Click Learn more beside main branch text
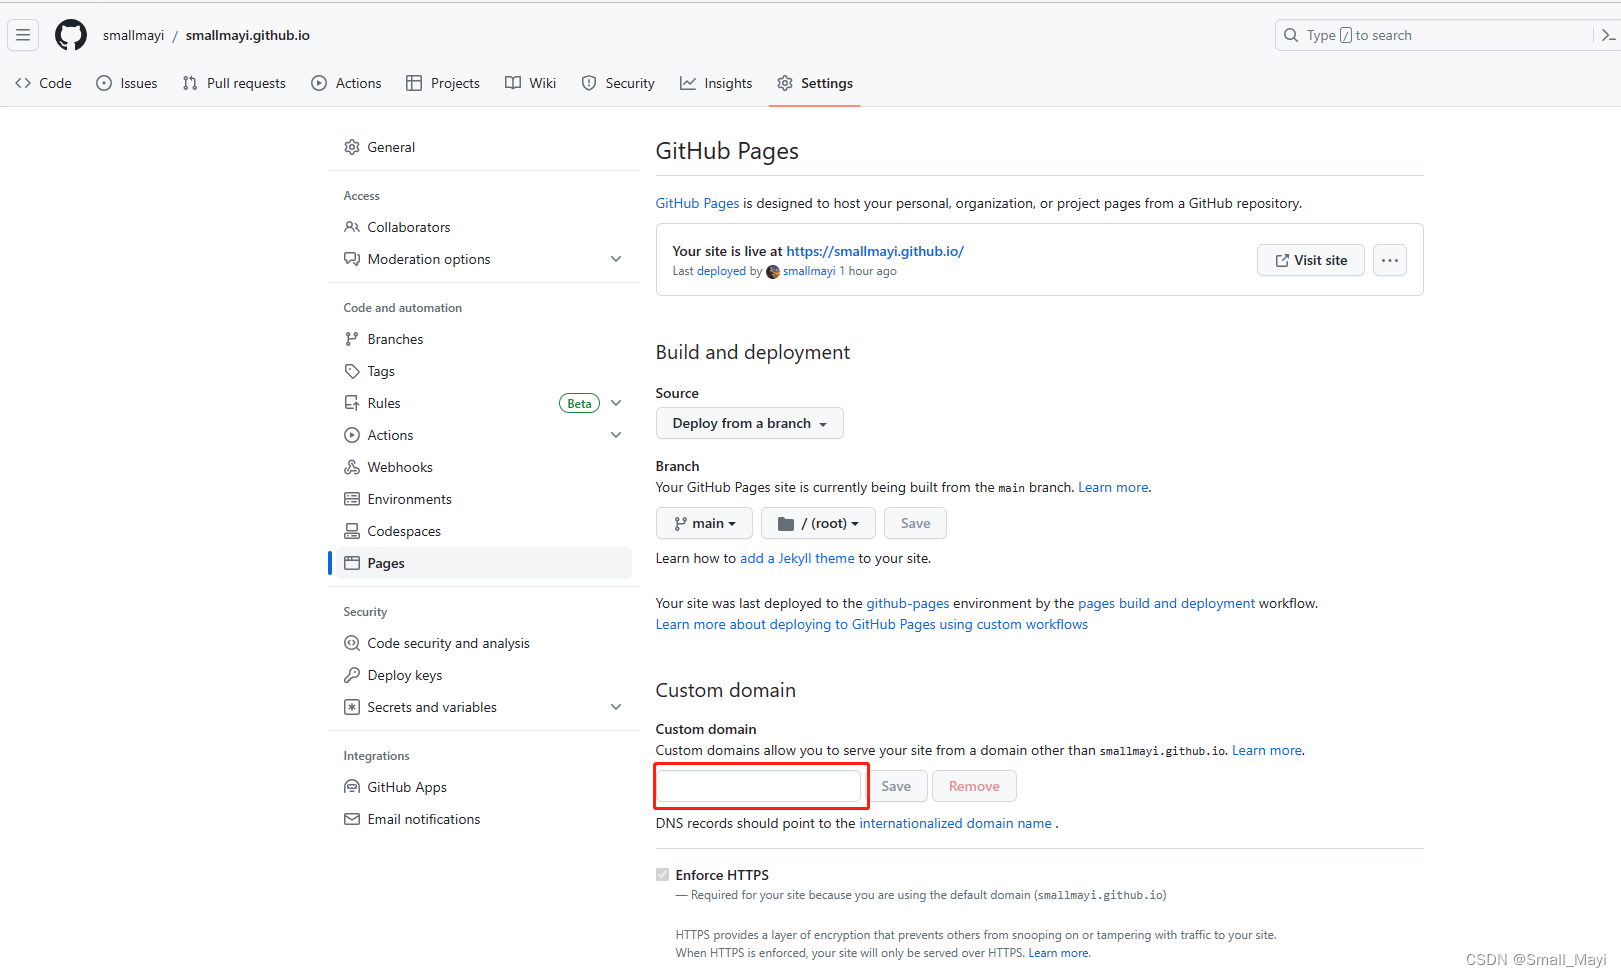The height and width of the screenshot is (977, 1621). coord(1113,487)
